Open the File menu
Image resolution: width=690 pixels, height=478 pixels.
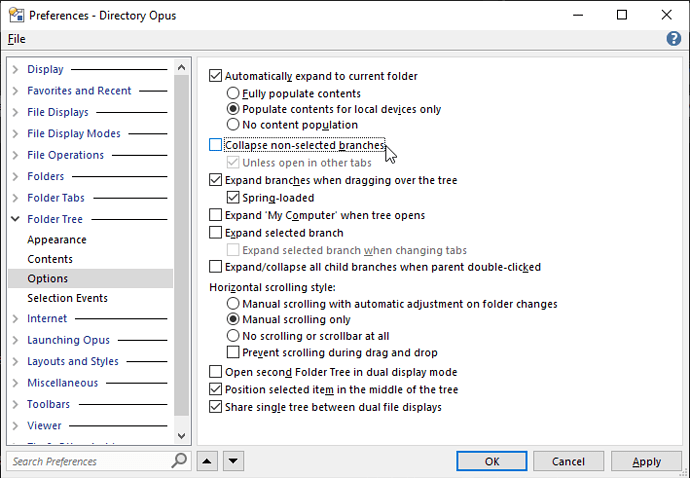[17, 39]
